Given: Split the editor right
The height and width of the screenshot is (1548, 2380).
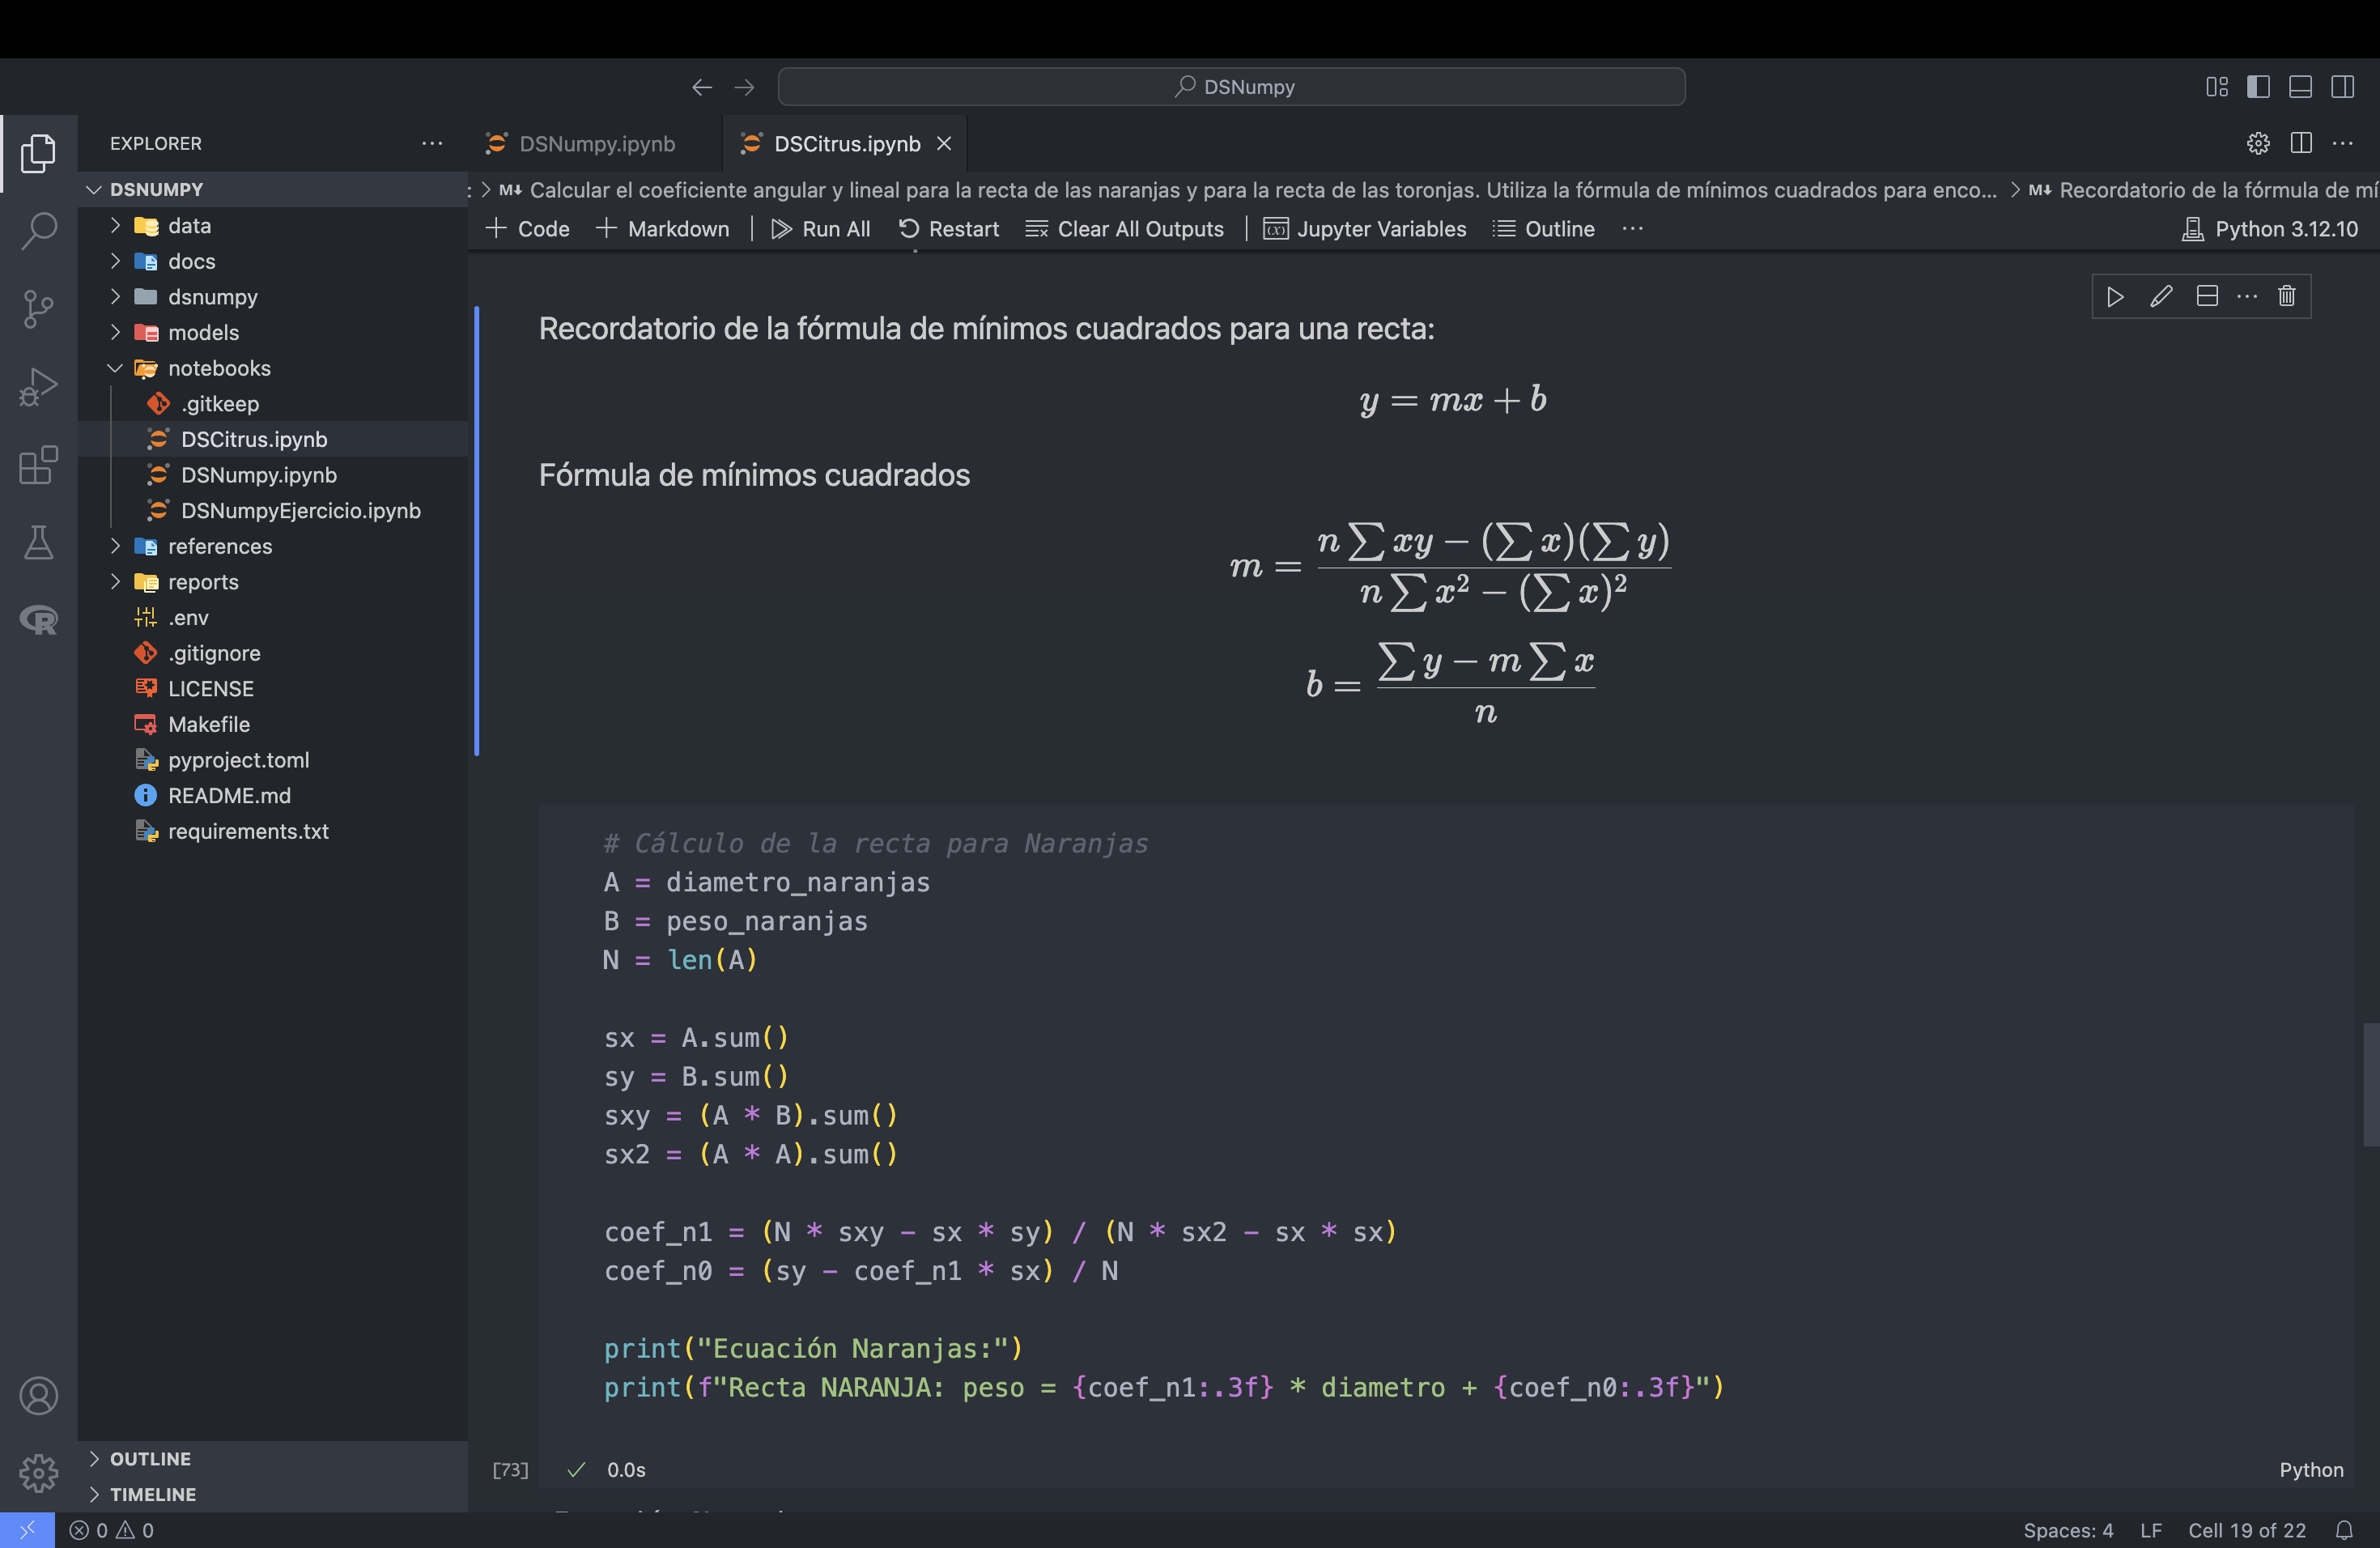Looking at the screenshot, I should tap(2301, 143).
